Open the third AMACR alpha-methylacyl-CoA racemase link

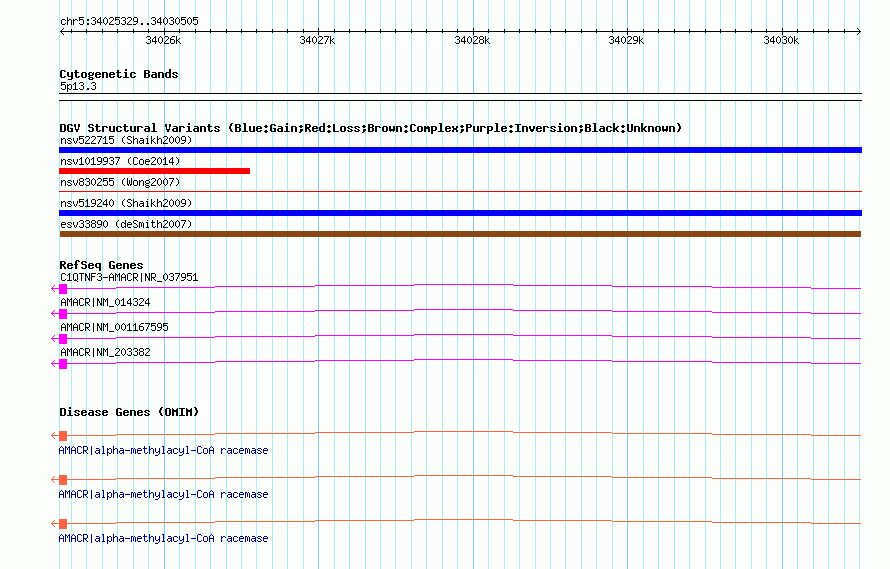coord(163,538)
